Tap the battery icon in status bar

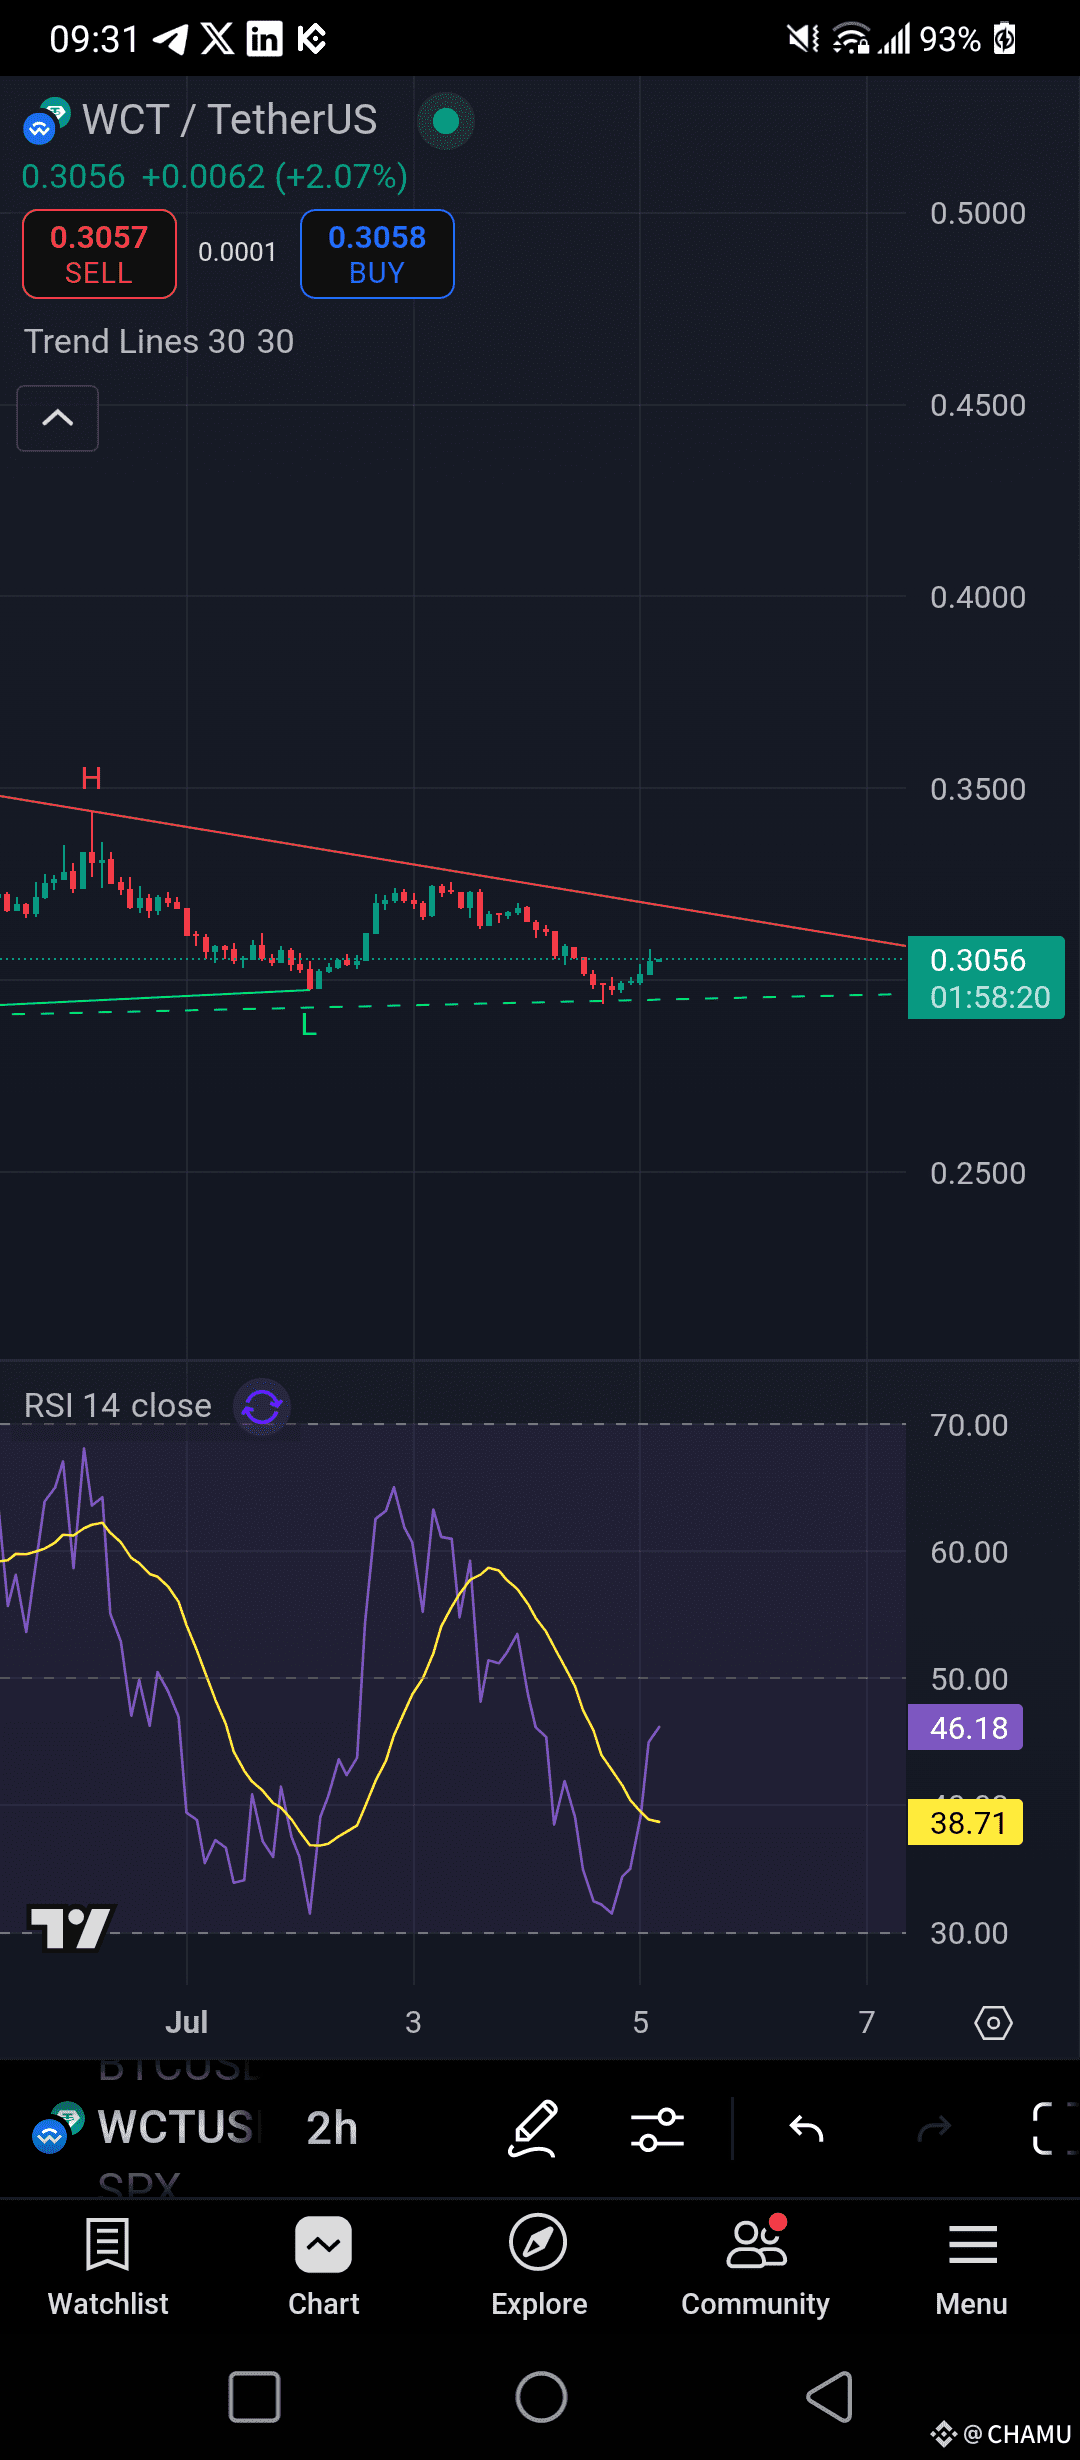point(1005,39)
